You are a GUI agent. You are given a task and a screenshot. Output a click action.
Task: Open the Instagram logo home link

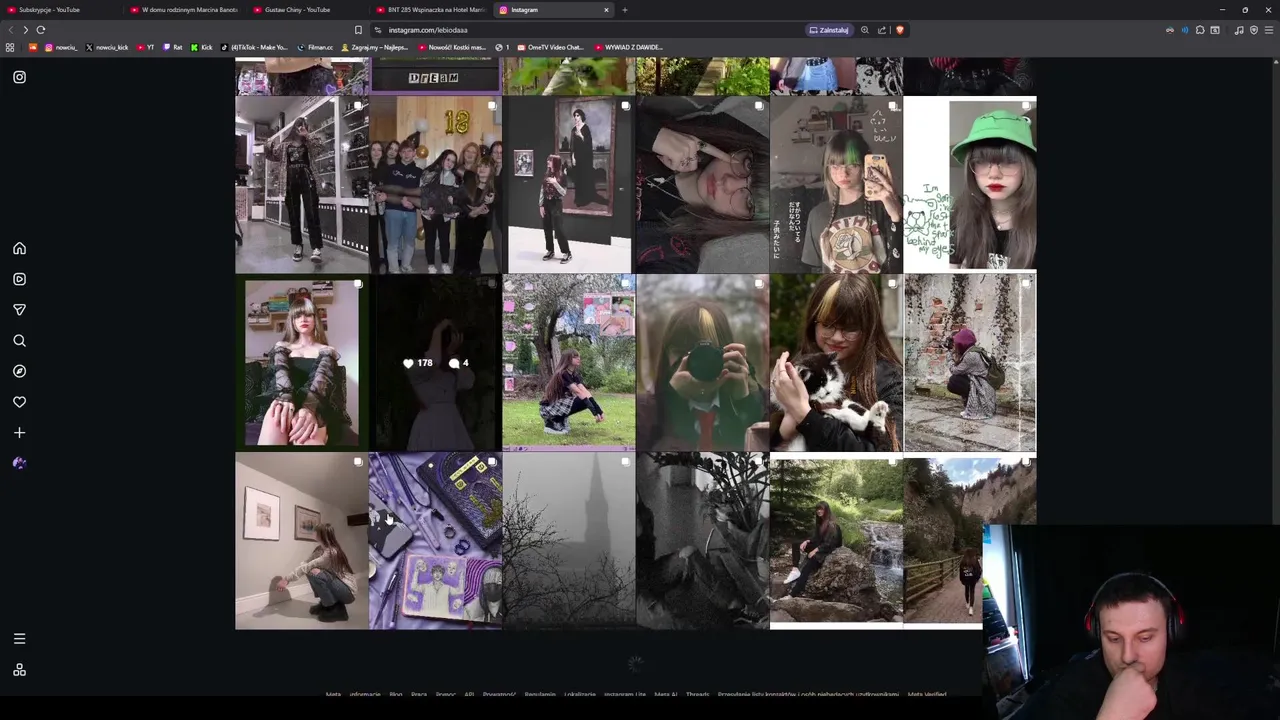point(19,77)
